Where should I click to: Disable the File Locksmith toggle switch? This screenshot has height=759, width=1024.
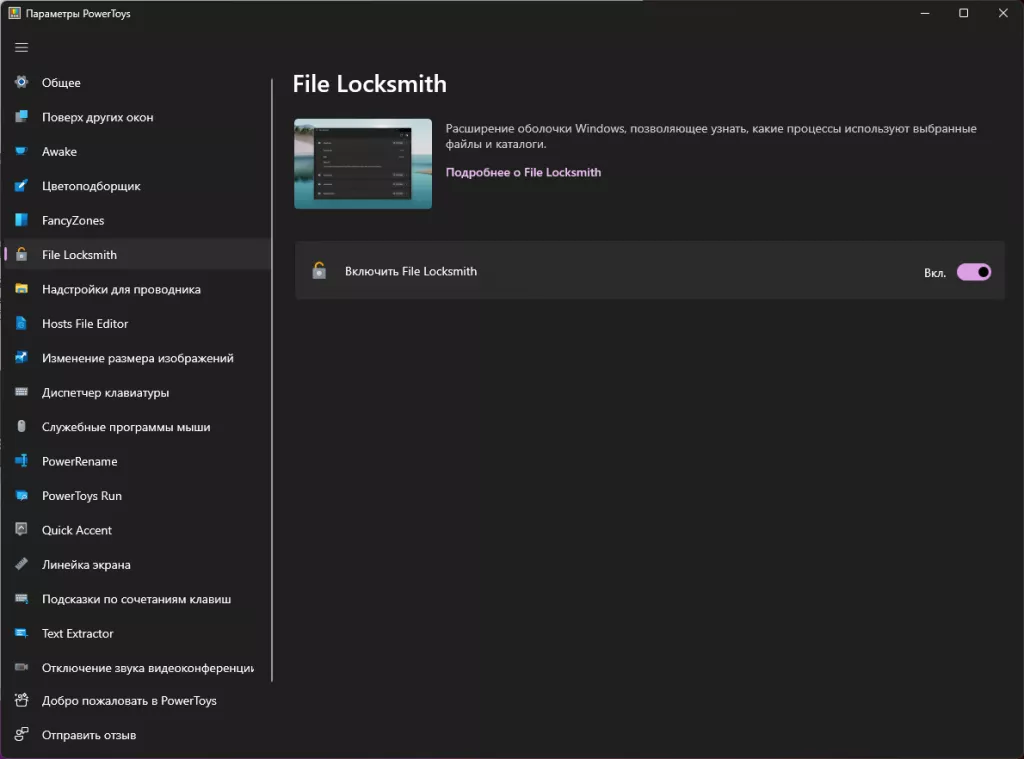[x=973, y=271]
